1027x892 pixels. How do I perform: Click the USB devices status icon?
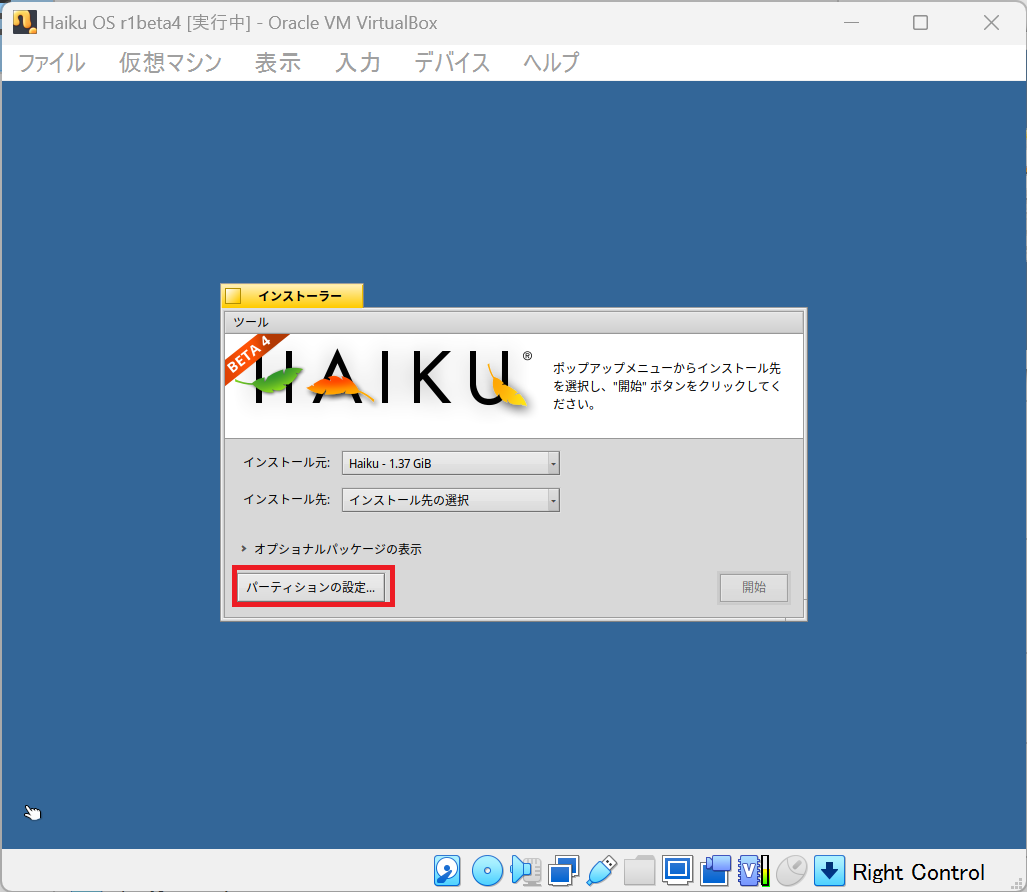[x=602, y=871]
